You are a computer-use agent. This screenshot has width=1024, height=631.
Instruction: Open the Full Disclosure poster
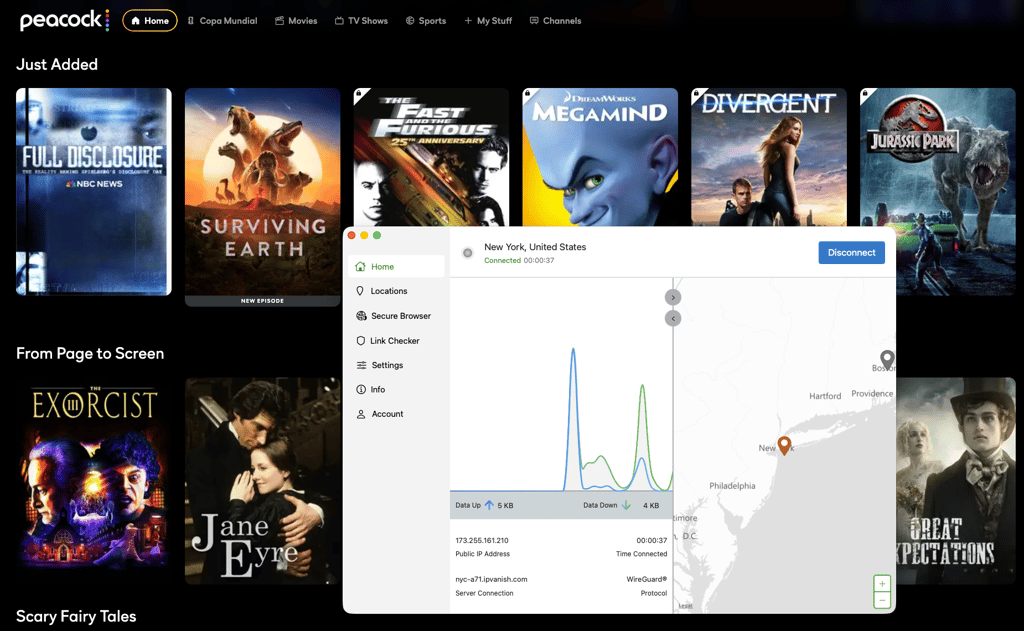click(x=94, y=191)
